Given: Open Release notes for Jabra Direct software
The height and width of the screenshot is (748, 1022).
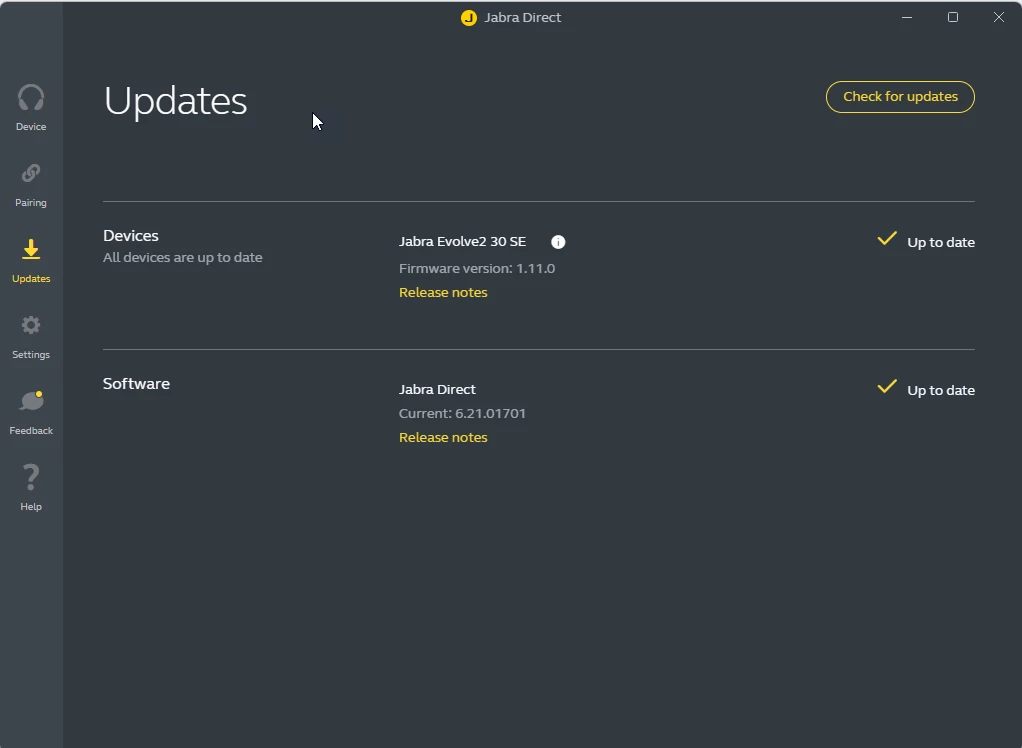Looking at the screenshot, I should click(443, 438).
